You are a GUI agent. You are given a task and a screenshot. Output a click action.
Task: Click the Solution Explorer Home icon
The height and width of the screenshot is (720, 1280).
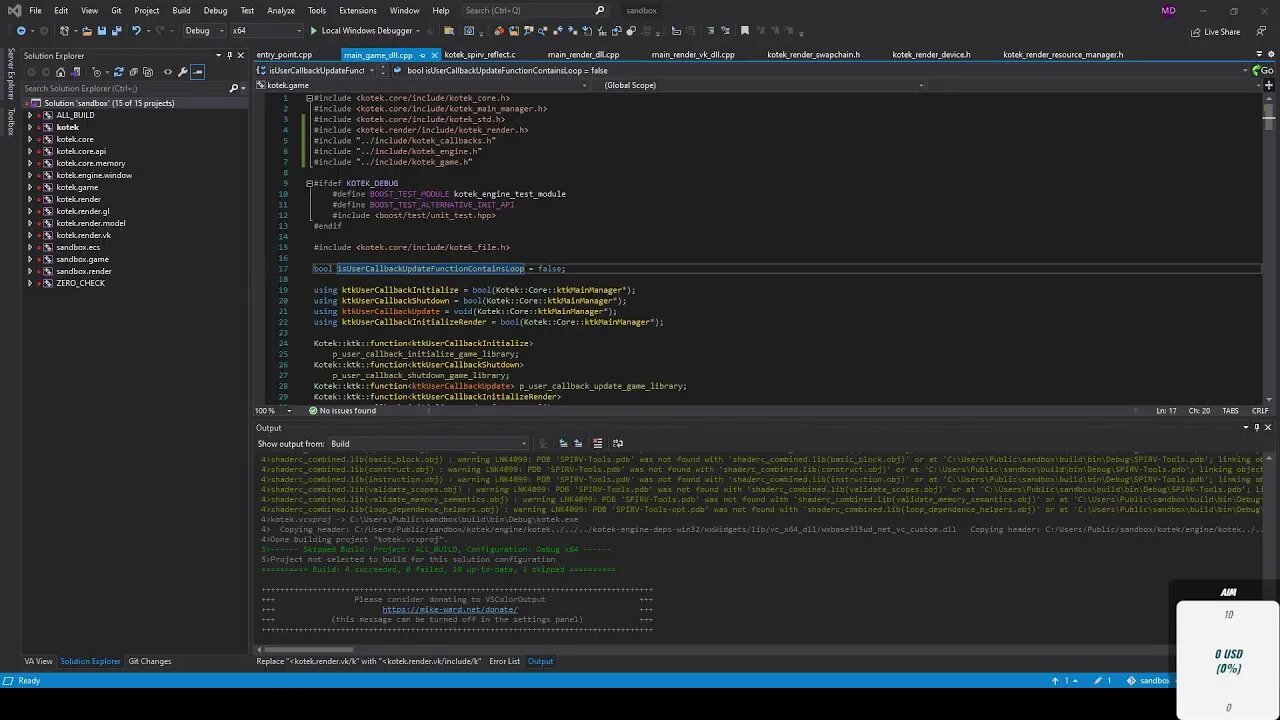(61, 72)
